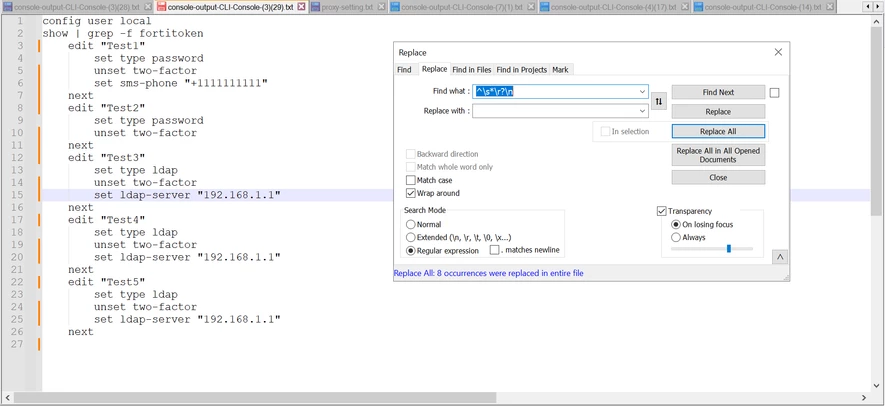The width and height of the screenshot is (885, 406).
Task: Click the horizontal scrollbar left arrow
Action: [7, 398]
